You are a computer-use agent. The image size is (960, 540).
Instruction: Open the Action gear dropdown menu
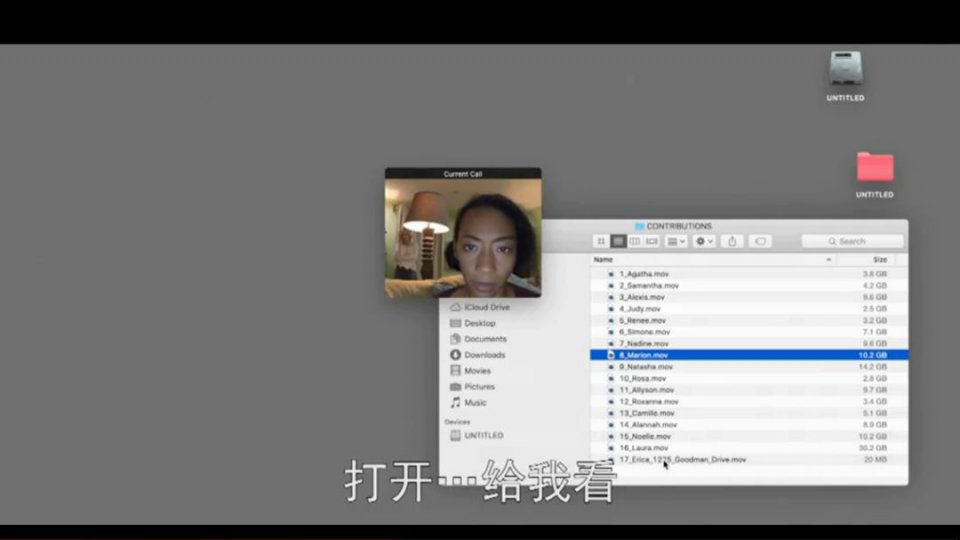(x=705, y=241)
